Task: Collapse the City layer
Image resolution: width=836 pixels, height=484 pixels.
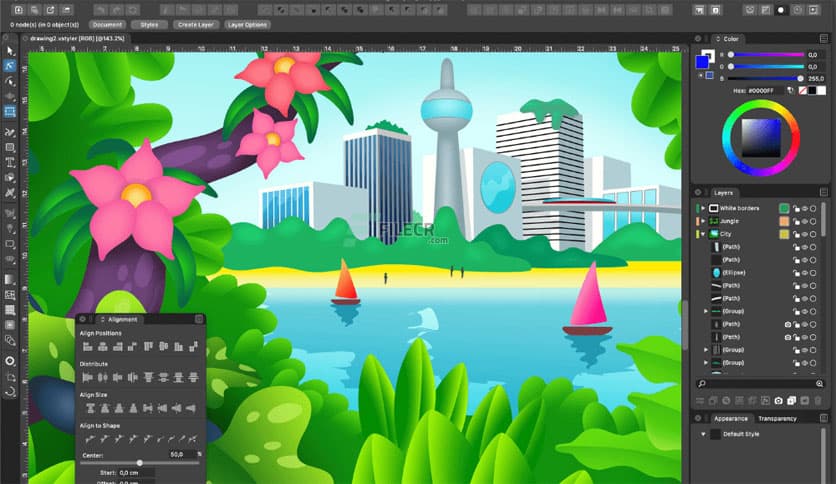Action: click(703, 234)
